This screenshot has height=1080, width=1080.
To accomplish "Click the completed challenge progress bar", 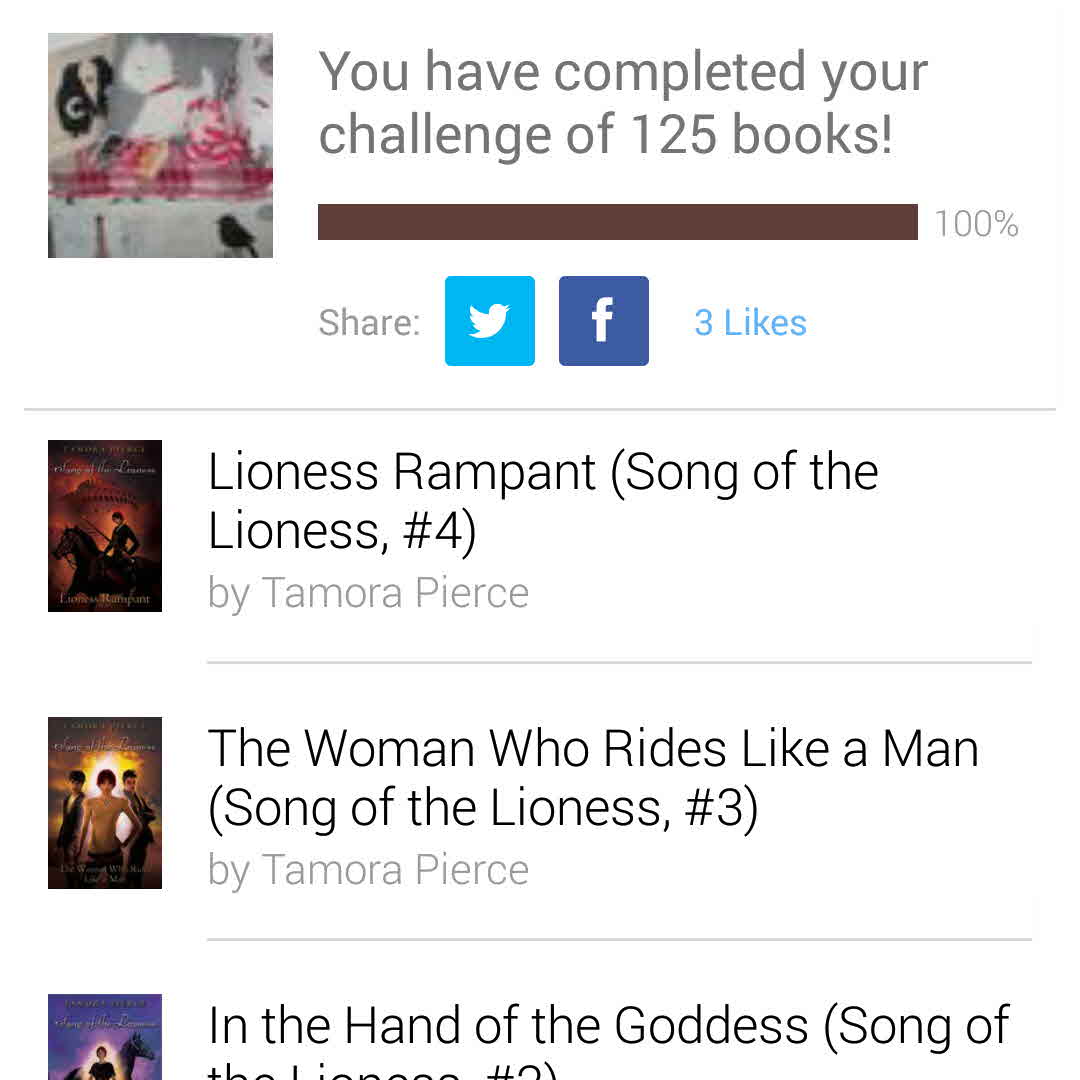I will (617, 222).
